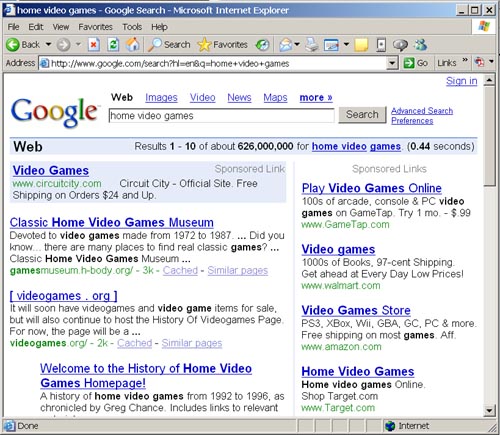Open History of Home Video Games Homepage
Image resolution: width=500 pixels, height=435 pixels.
click(x=146, y=376)
